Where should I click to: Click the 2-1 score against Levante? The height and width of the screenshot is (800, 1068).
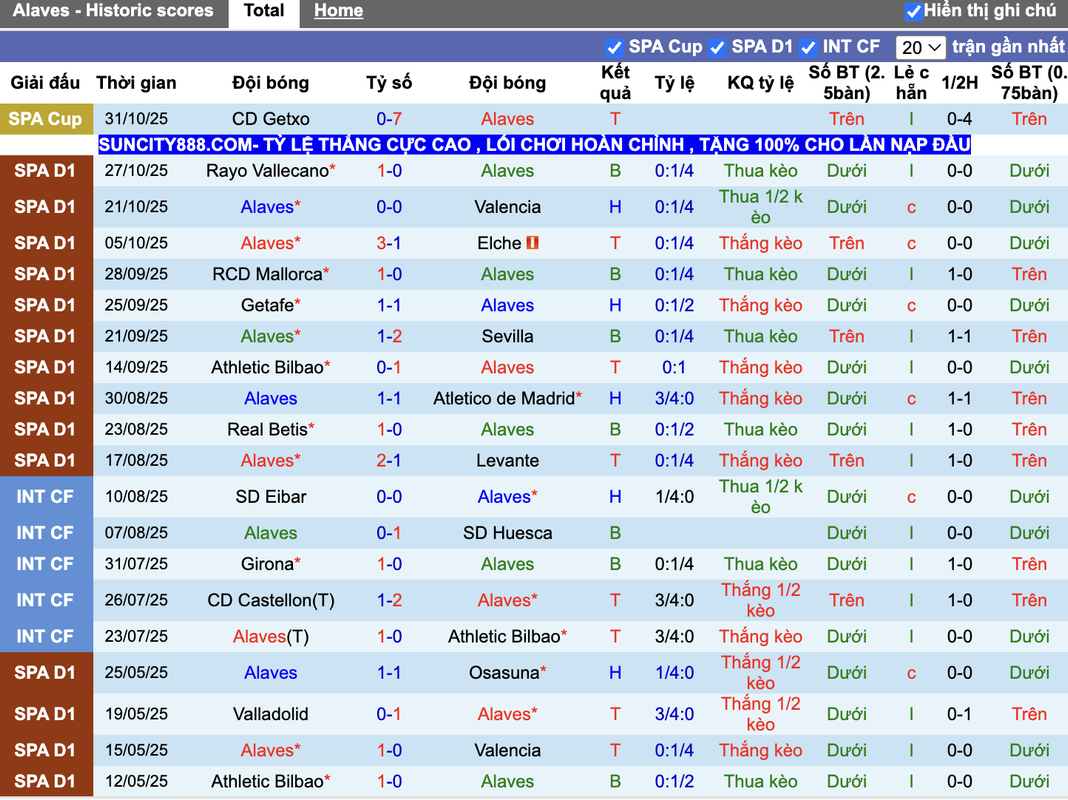coord(389,460)
